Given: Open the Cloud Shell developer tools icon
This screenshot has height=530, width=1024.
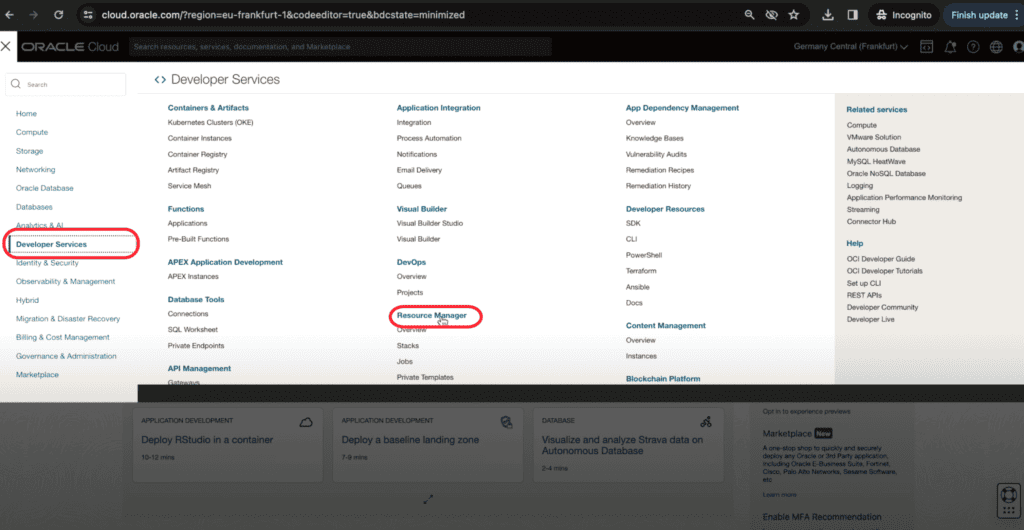Looking at the screenshot, I should coord(926,47).
